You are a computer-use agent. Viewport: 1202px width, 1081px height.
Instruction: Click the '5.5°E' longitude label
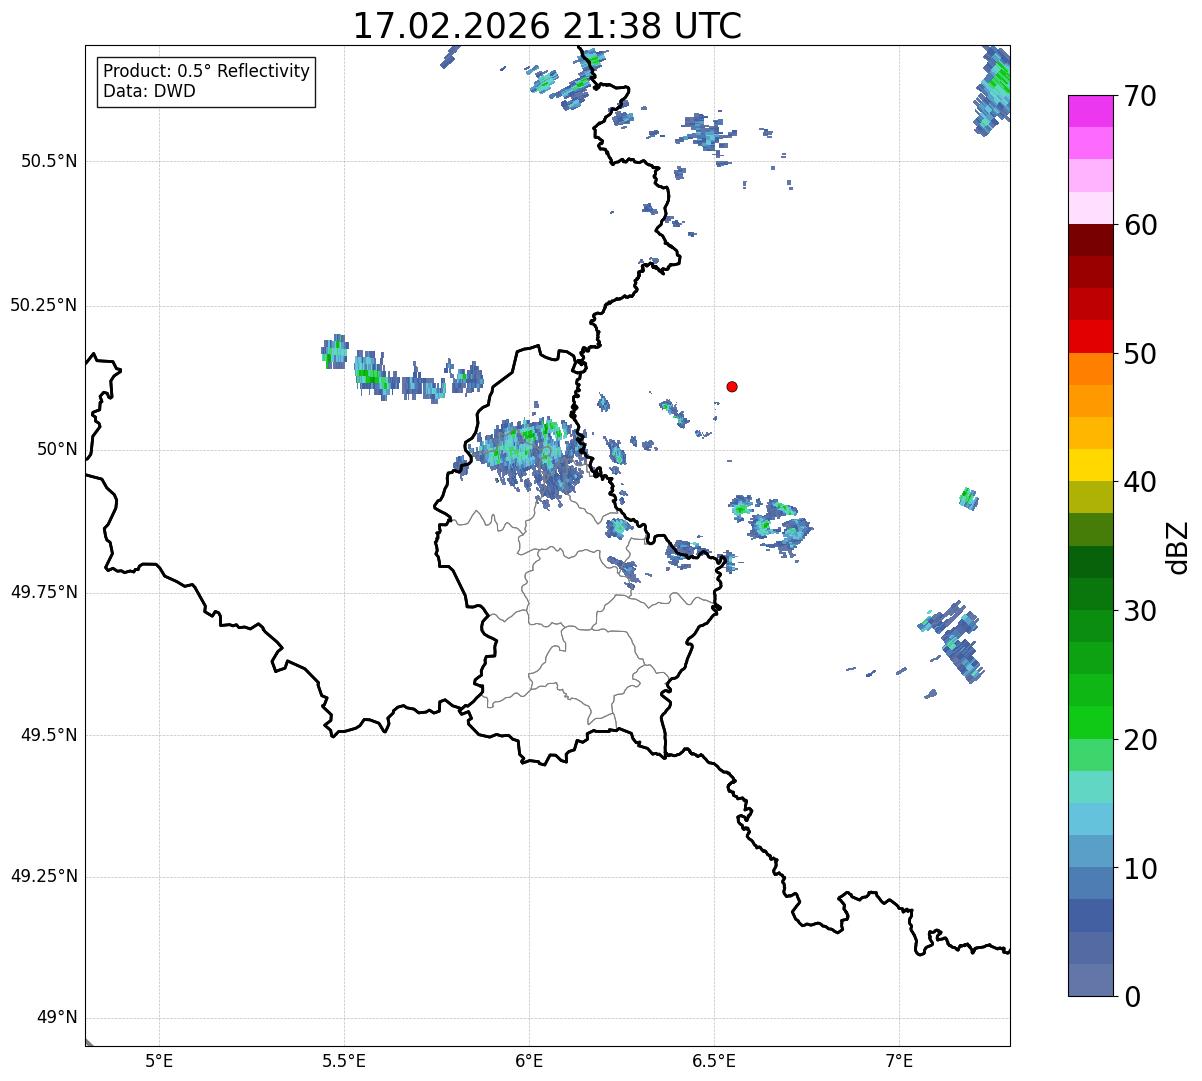[x=344, y=1060]
